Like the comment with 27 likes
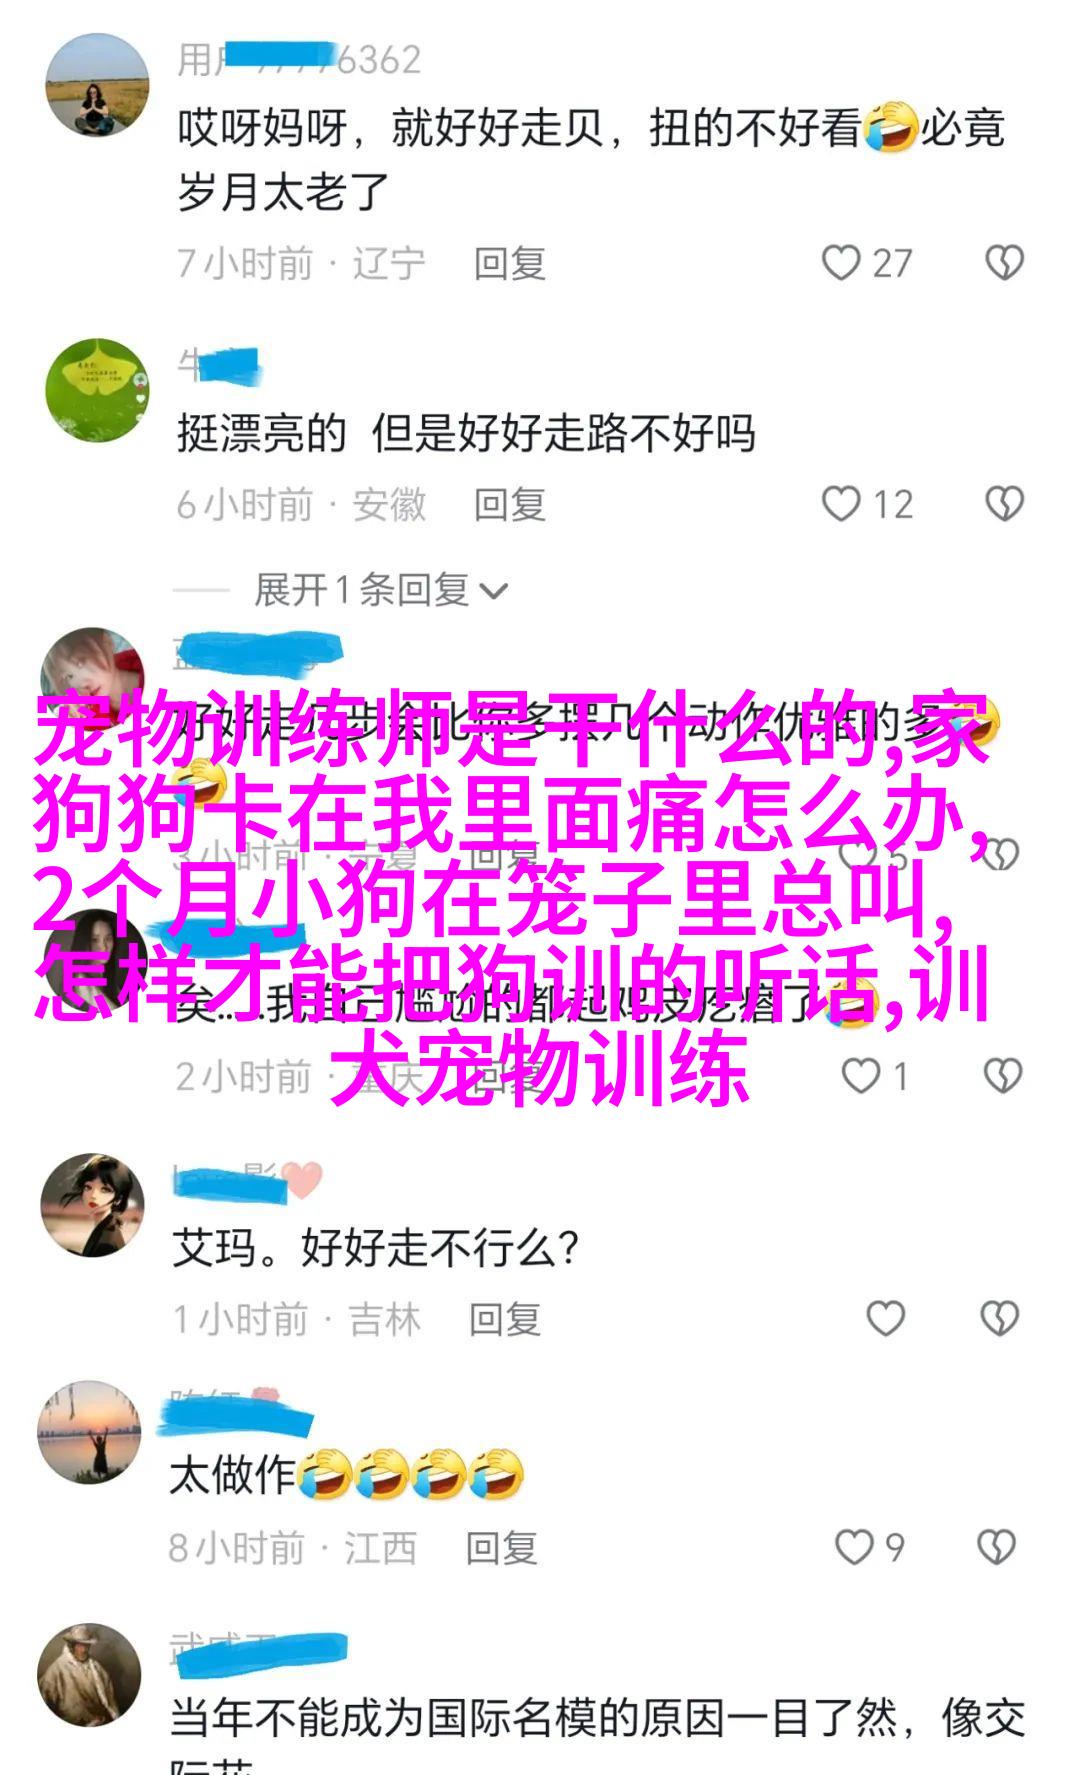The image size is (1080, 1775). 841,263
